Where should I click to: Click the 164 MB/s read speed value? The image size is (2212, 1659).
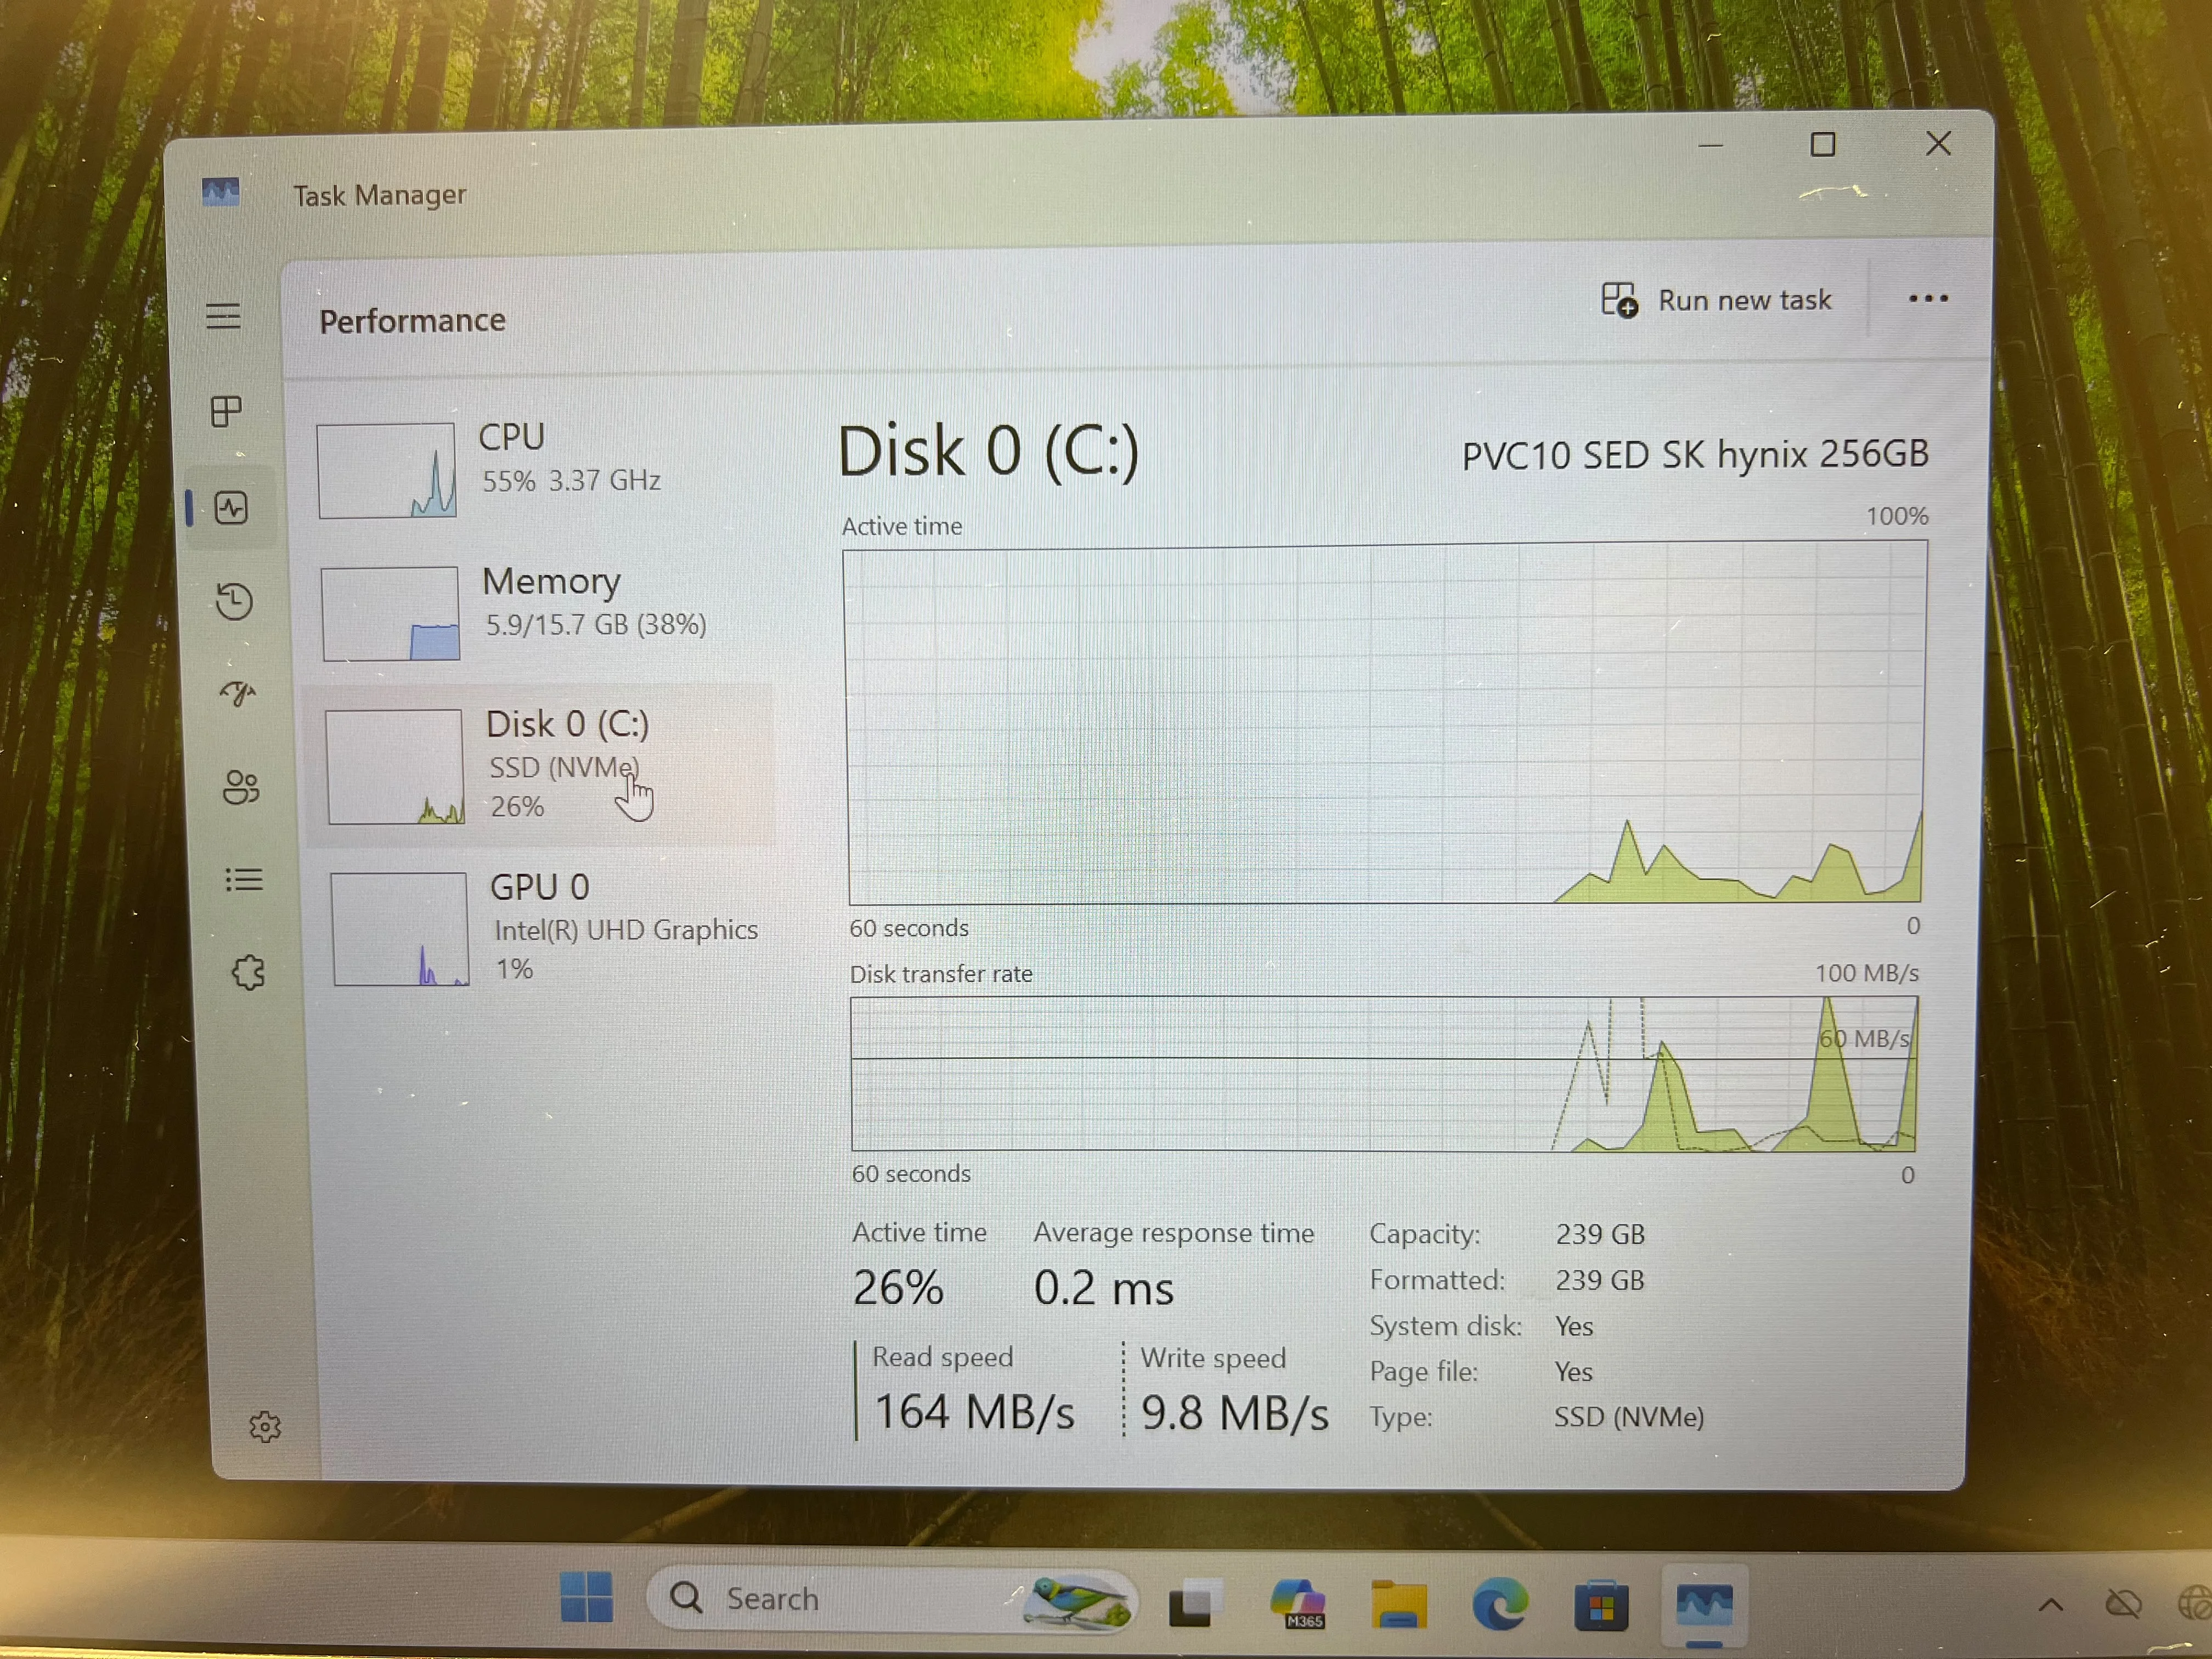click(x=974, y=1413)
